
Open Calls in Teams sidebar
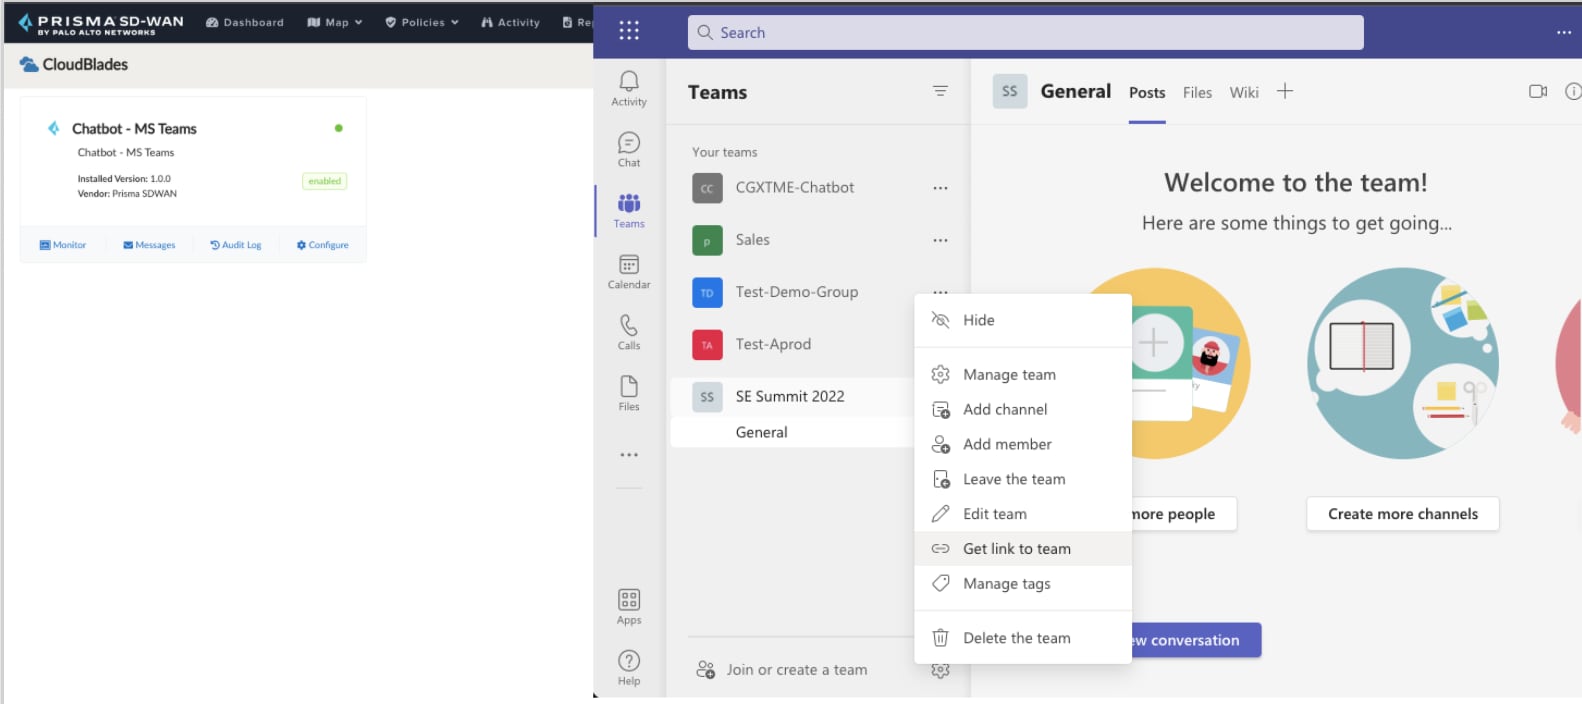coord(629,333)
